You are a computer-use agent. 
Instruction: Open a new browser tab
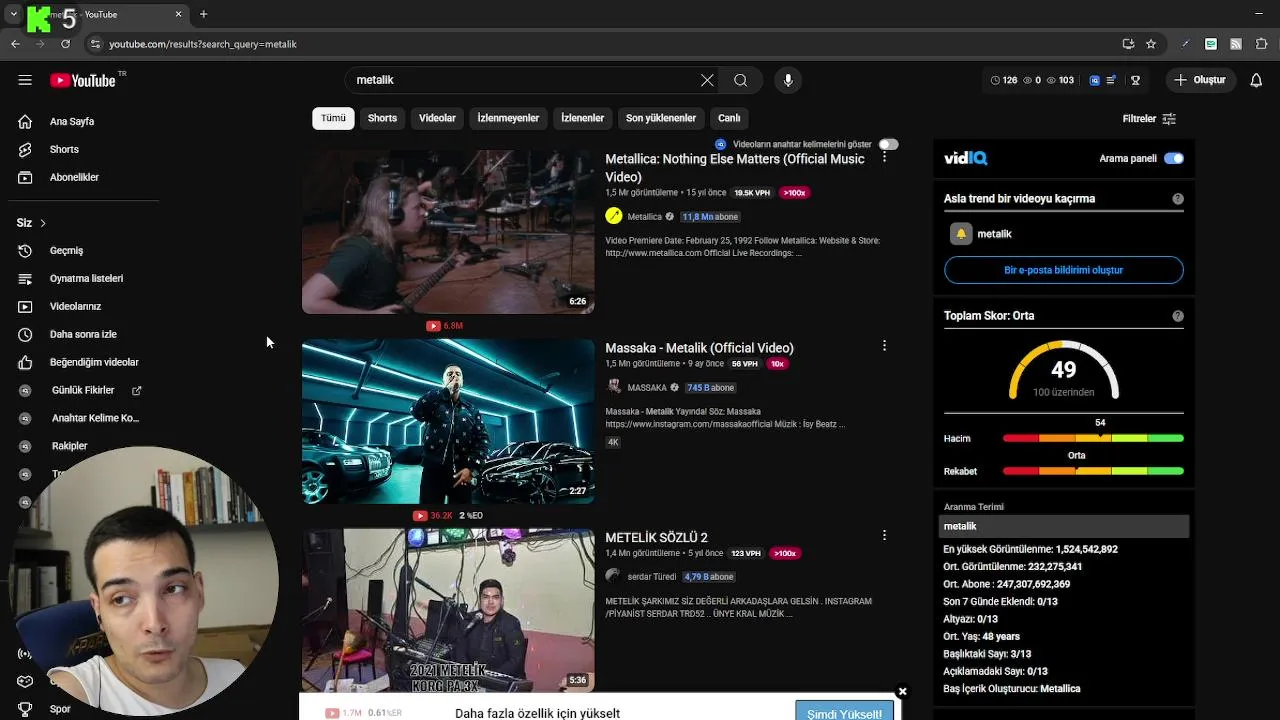coord(203,14)
